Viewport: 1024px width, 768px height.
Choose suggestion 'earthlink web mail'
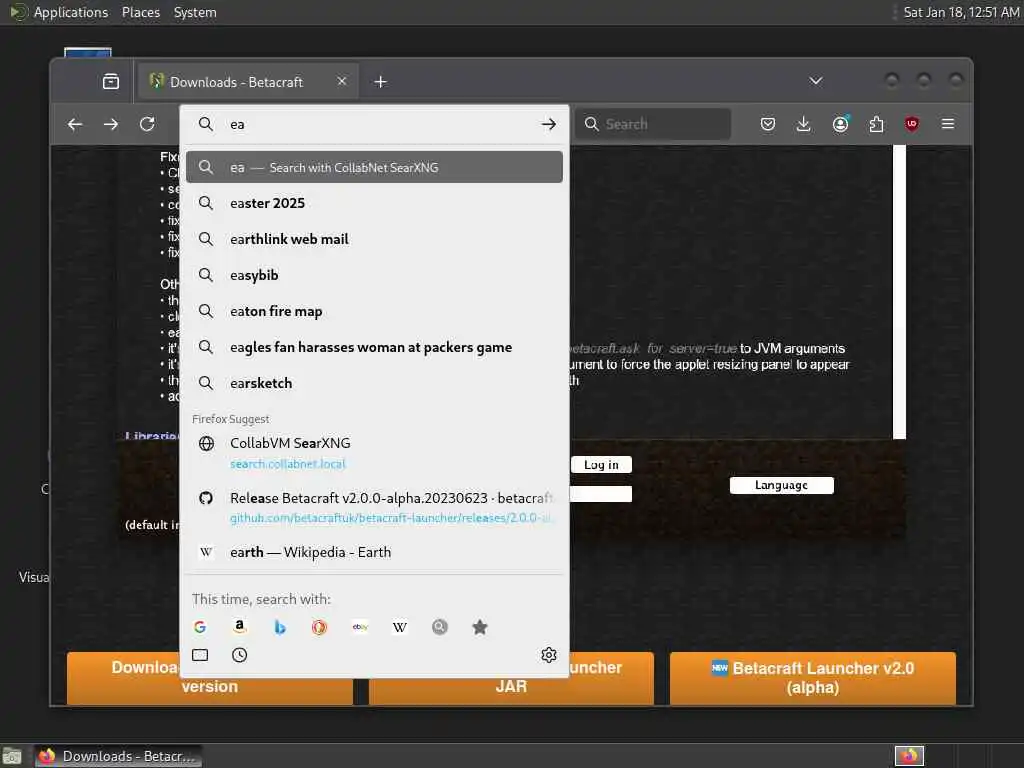(x=374, y=239)
